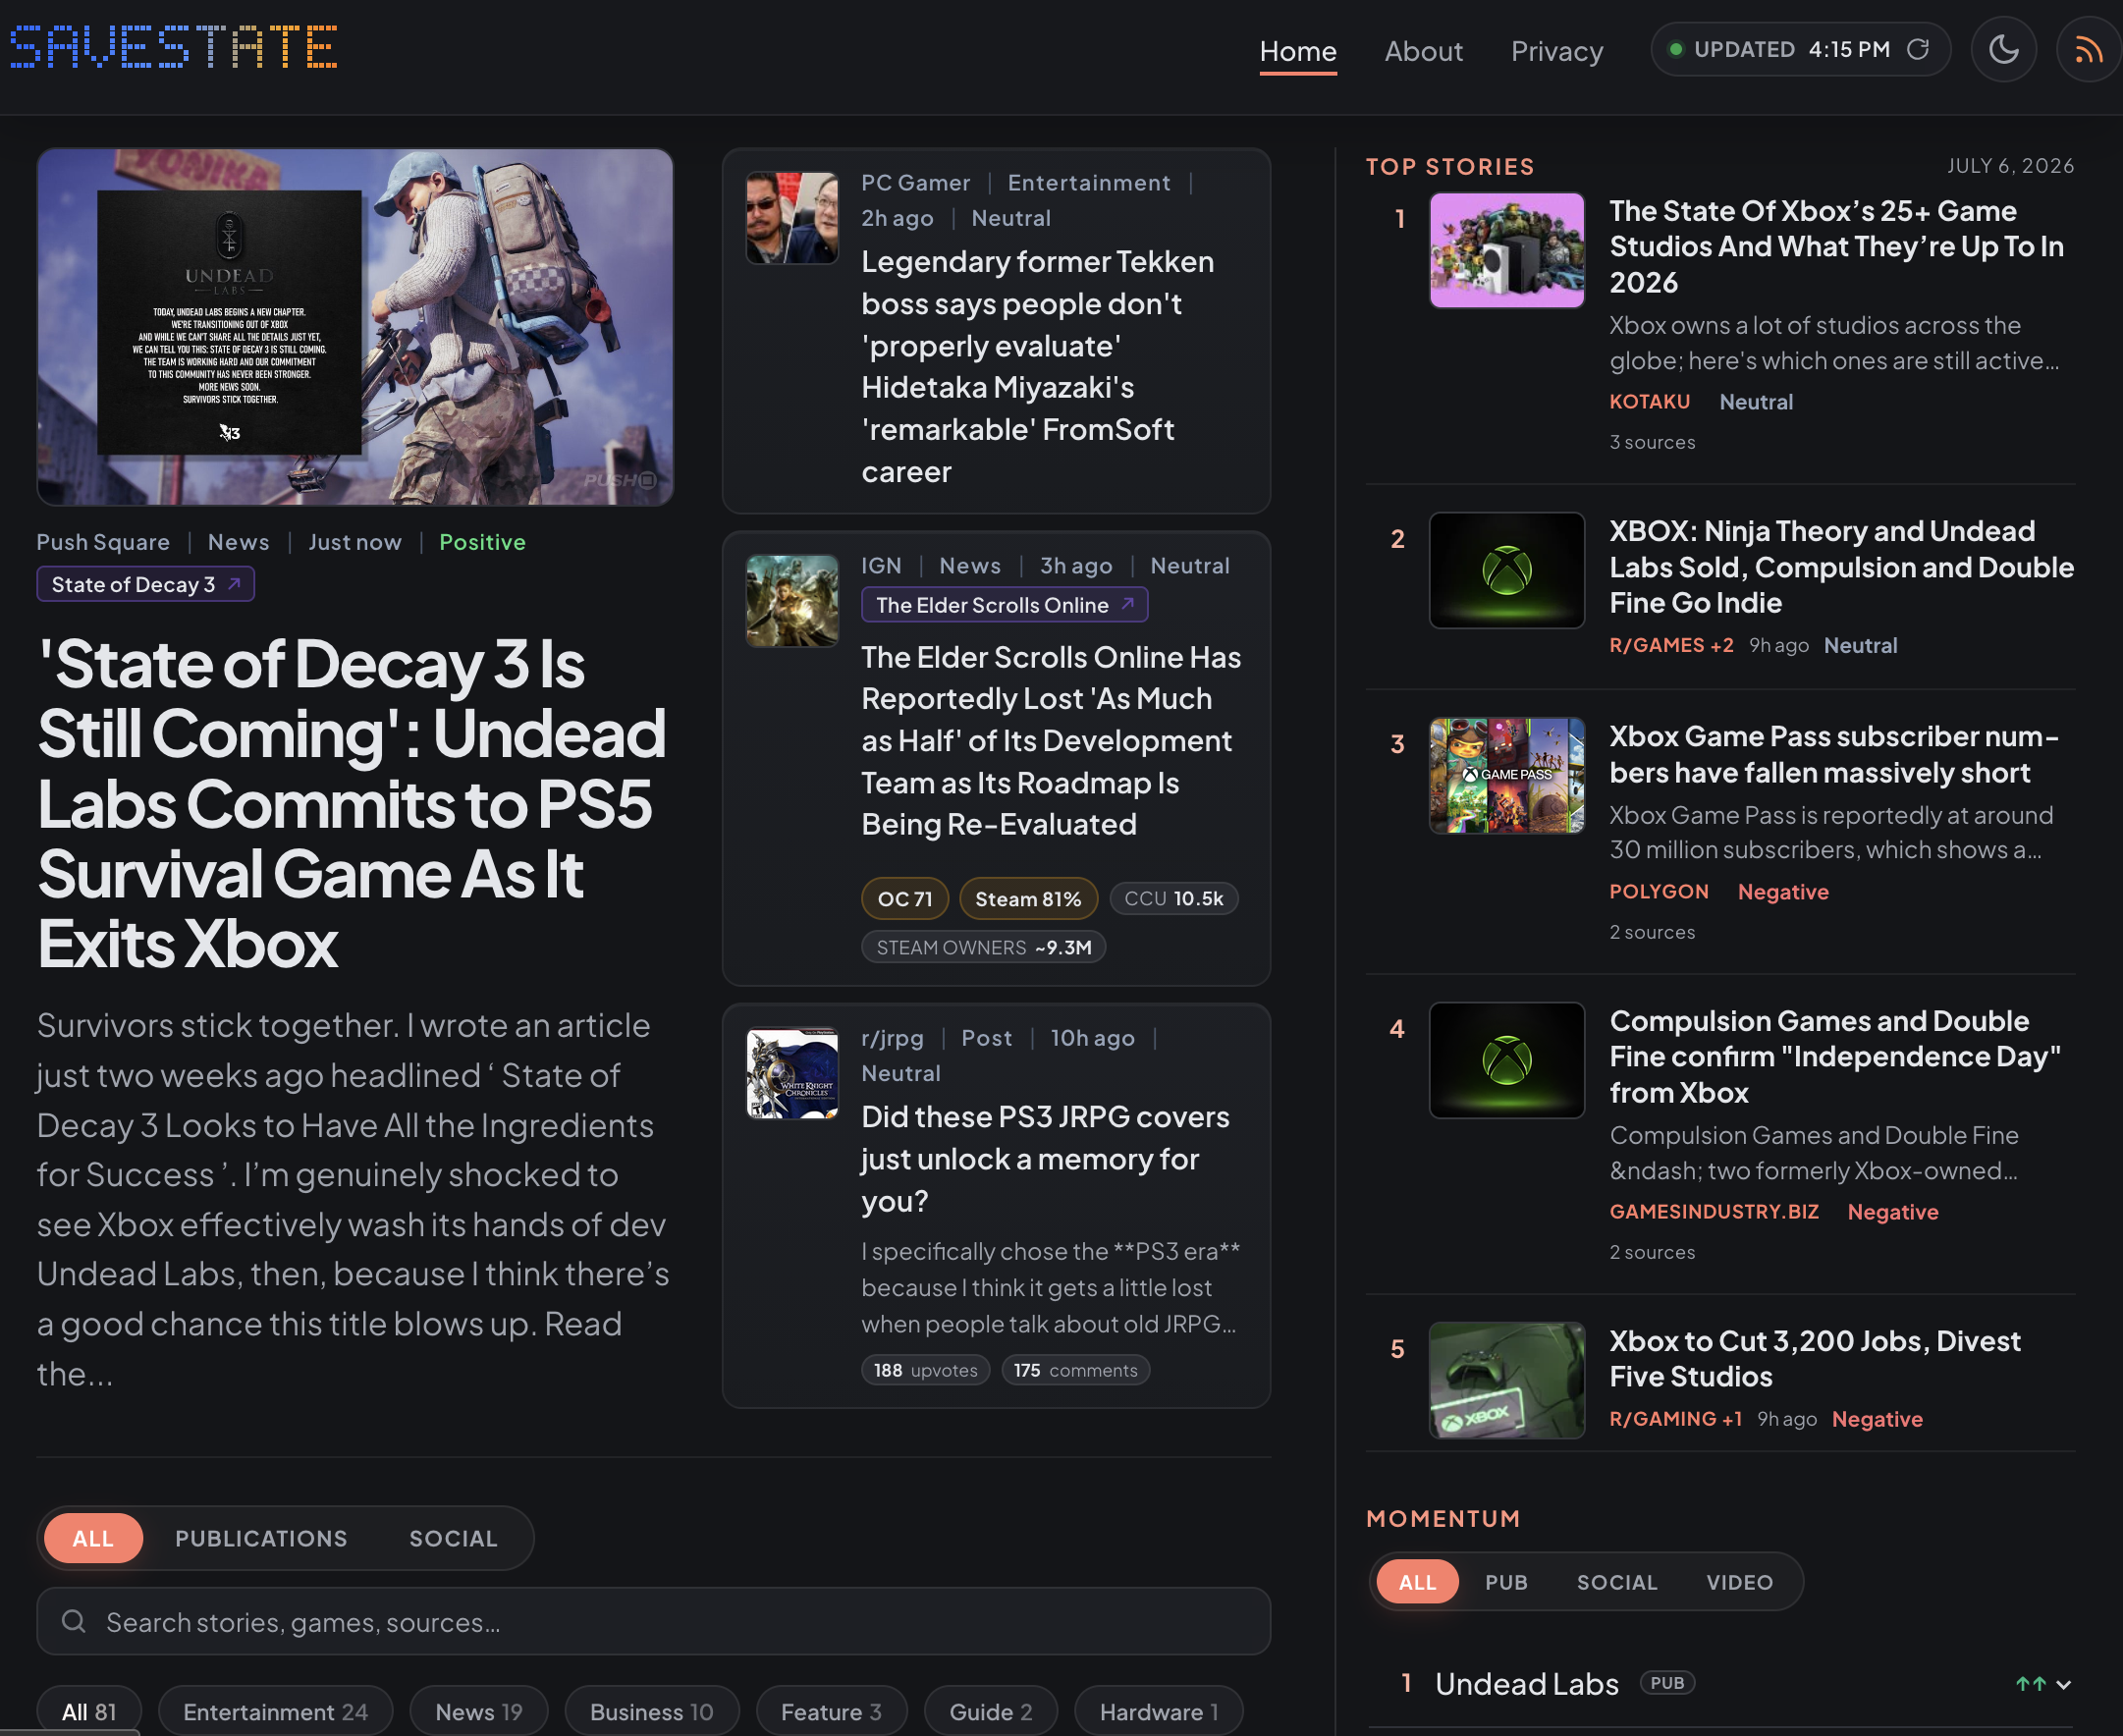Click the 175 comments pill
2123x1736 pixels.
1075,1370
